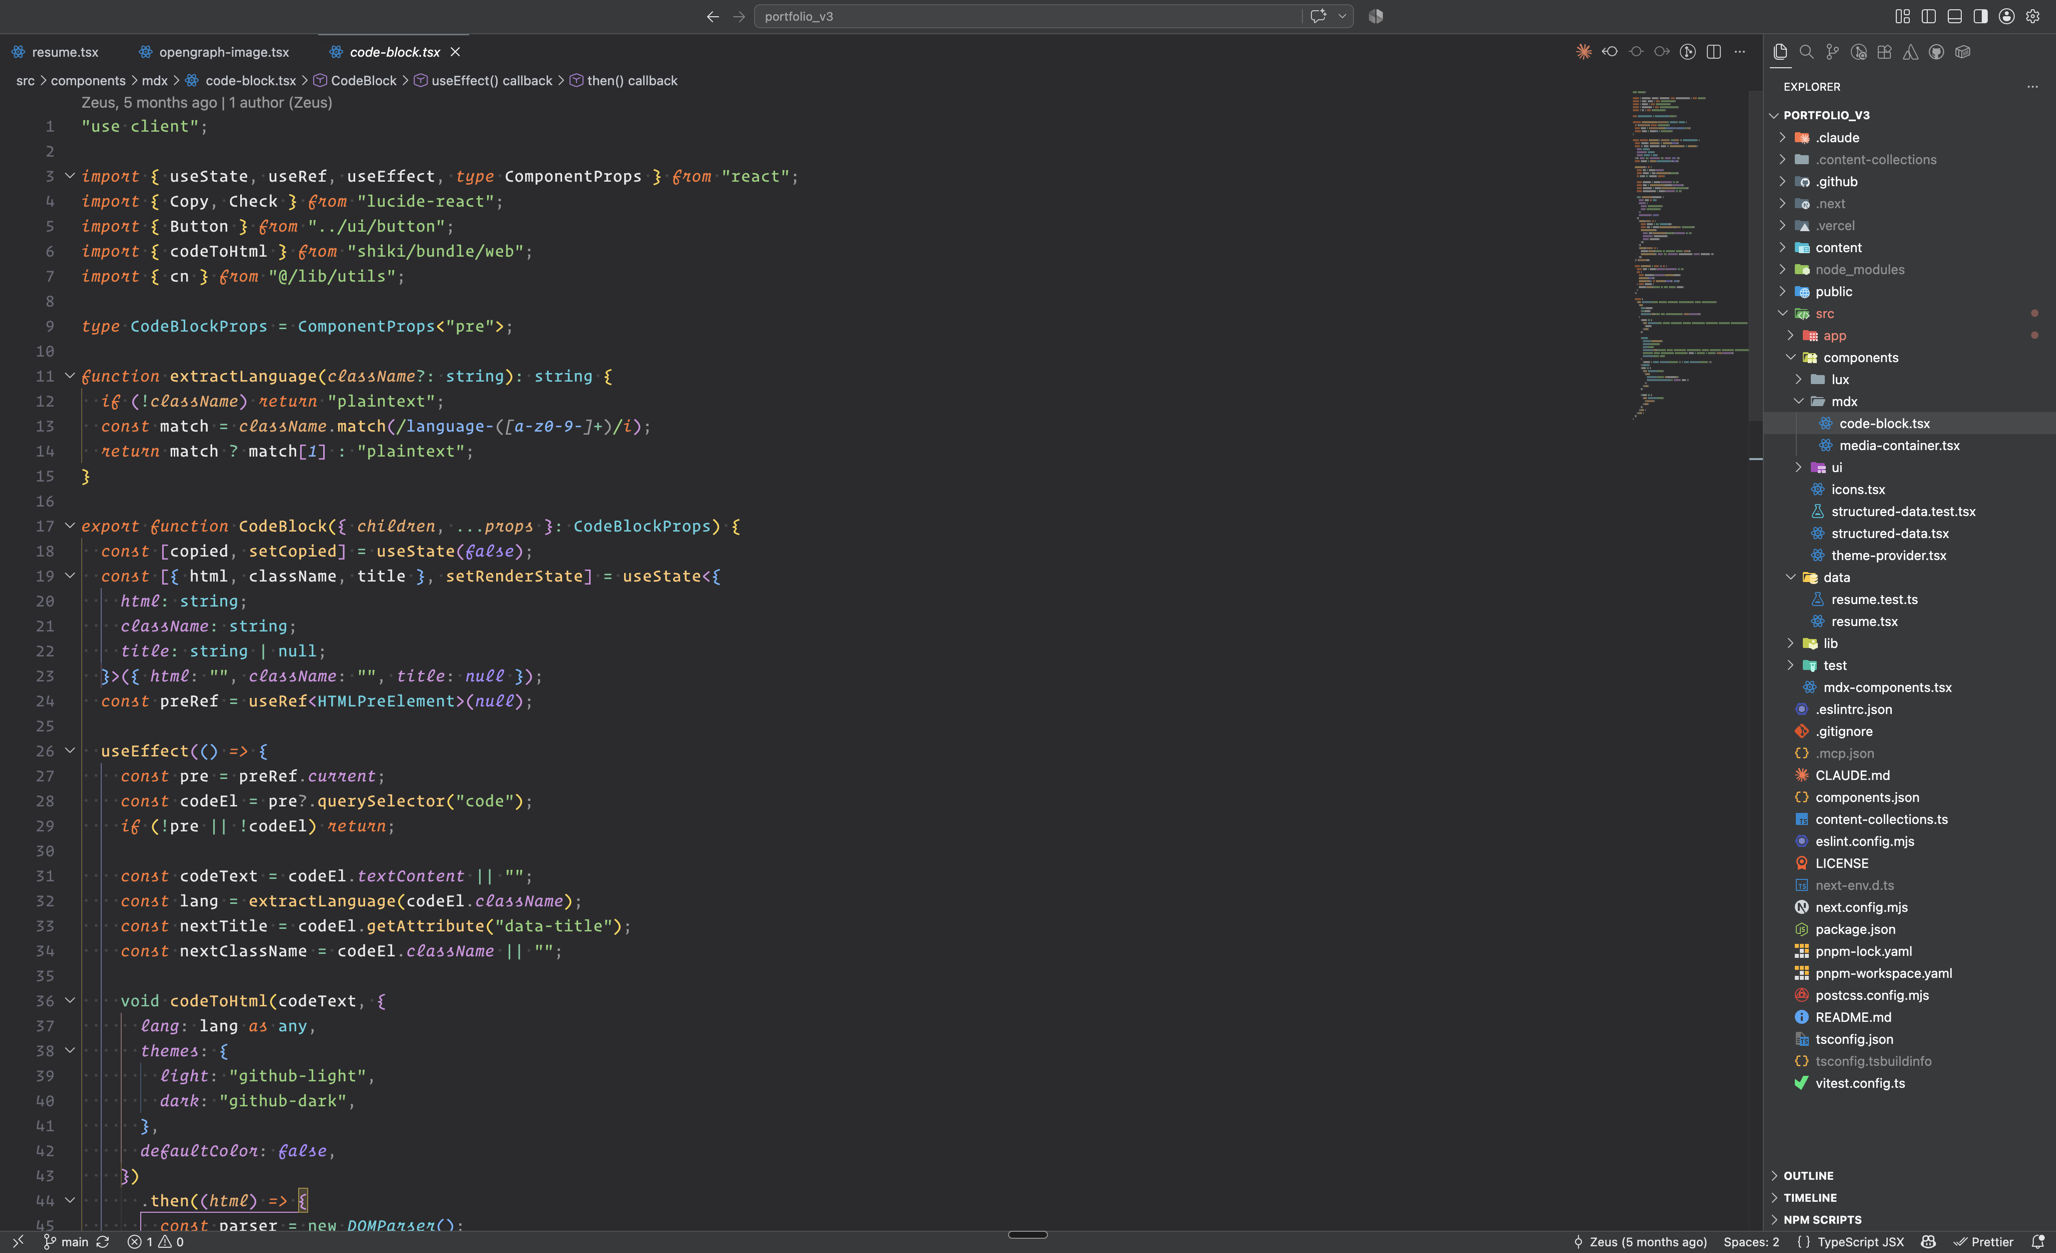Collapse the mdx folder

pyautogui.click(x=1798, y=402)
